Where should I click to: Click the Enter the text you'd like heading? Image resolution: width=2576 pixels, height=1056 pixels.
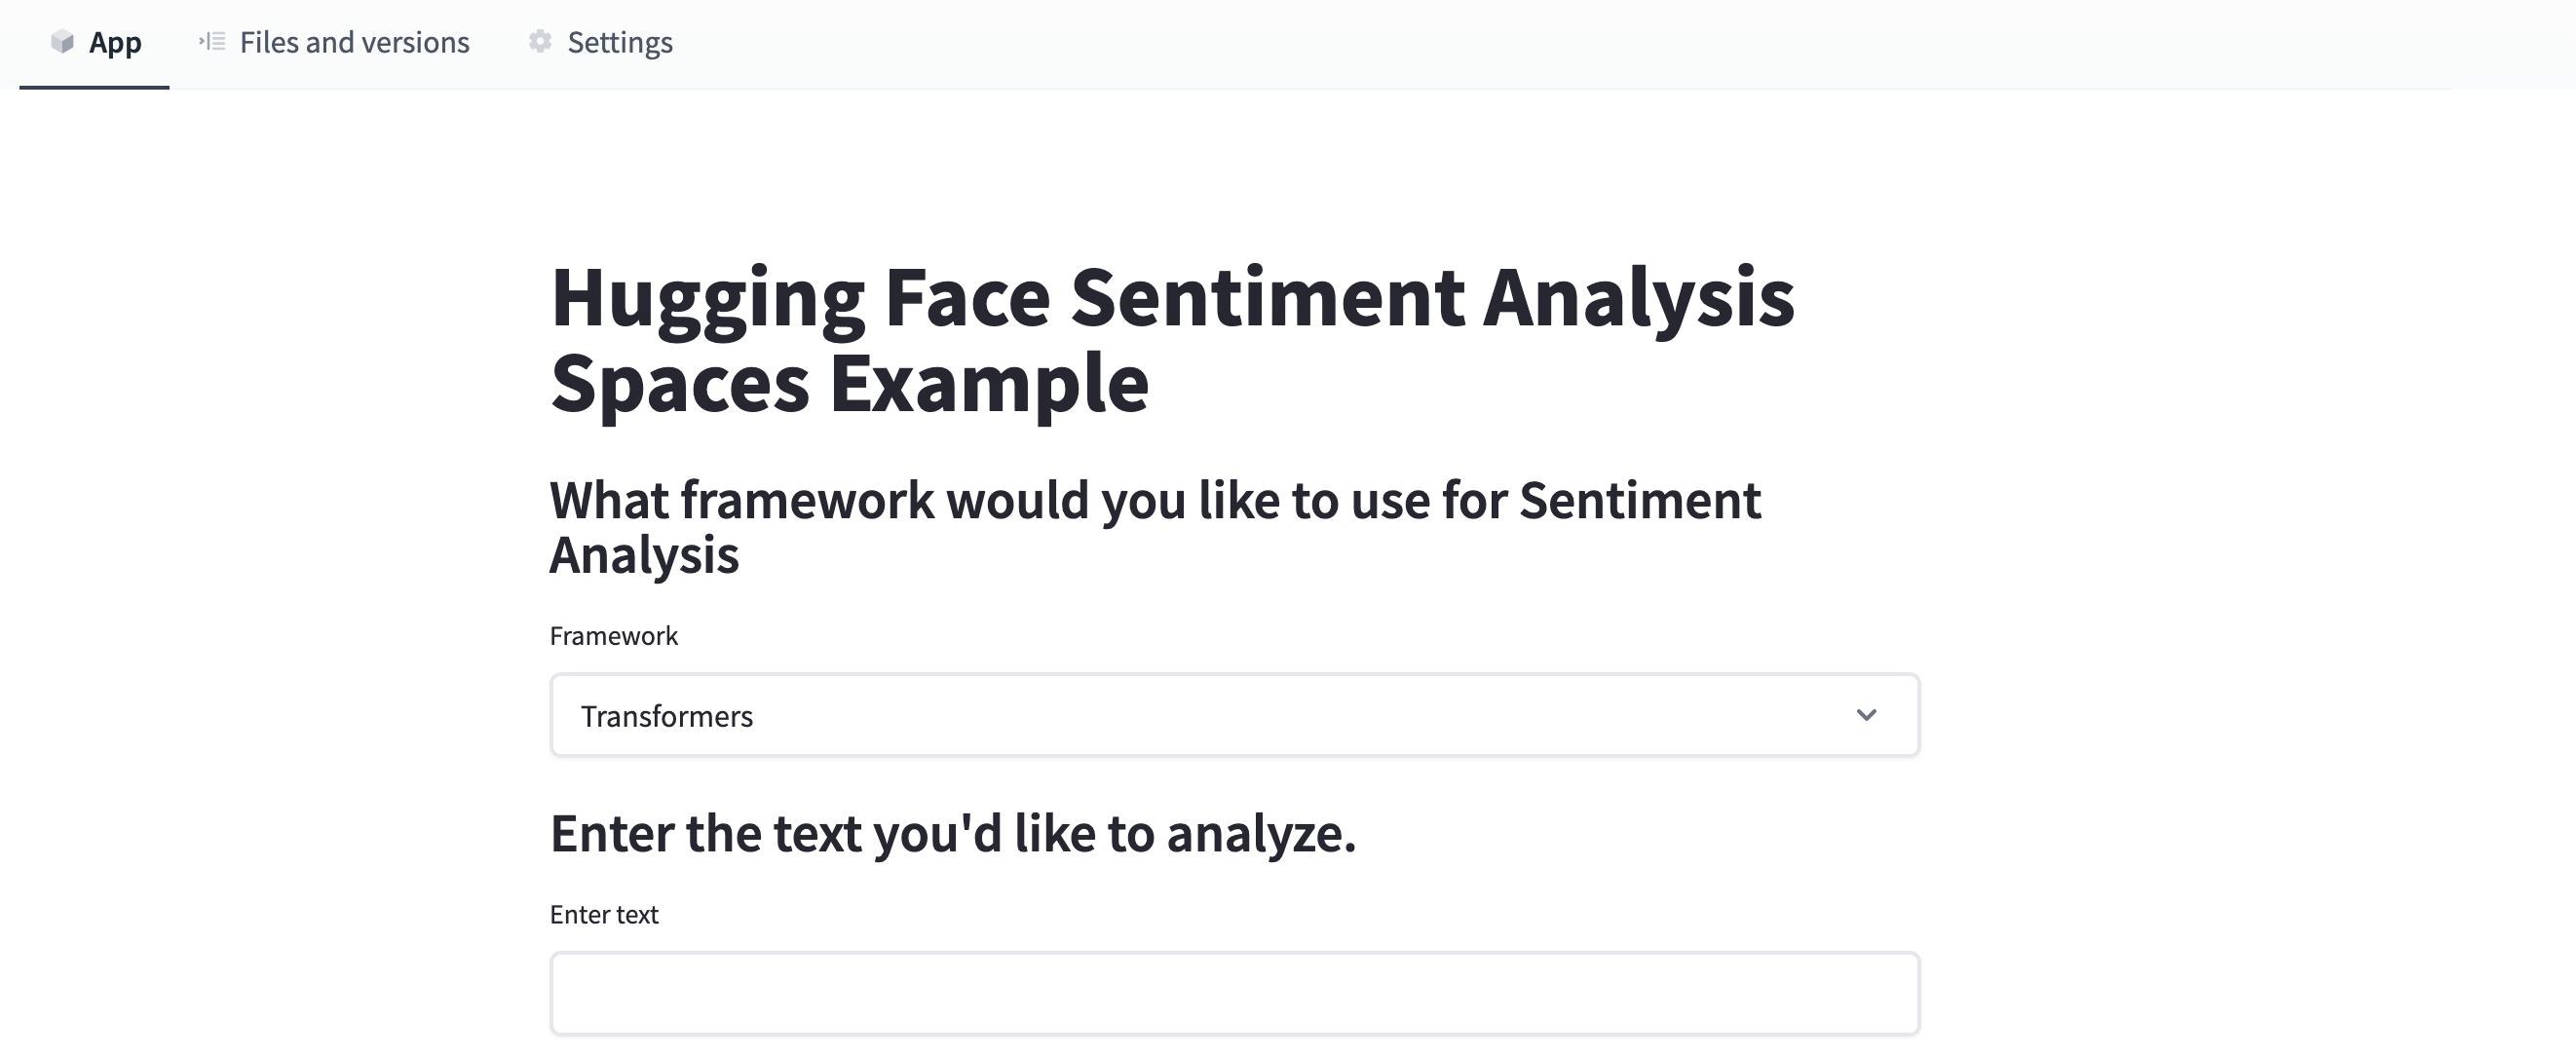point(952,833)
